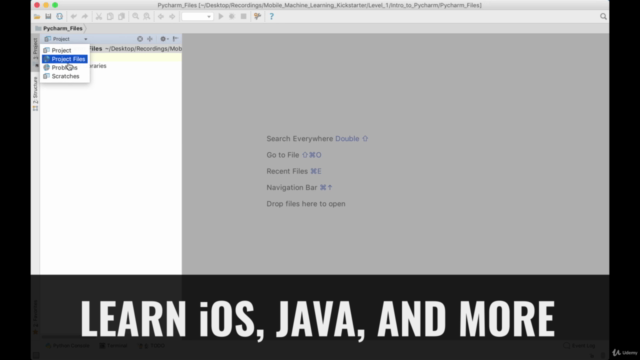Click the ~/Desktop/Recordings path text in tree
Viewport: 640px width, 360px height.
coord(143,49)
